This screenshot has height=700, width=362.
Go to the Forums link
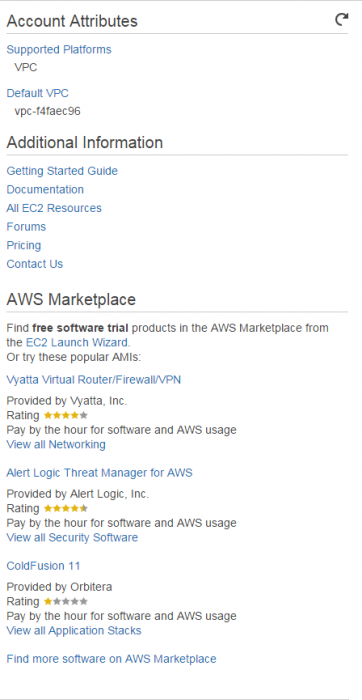pos(26,227)
